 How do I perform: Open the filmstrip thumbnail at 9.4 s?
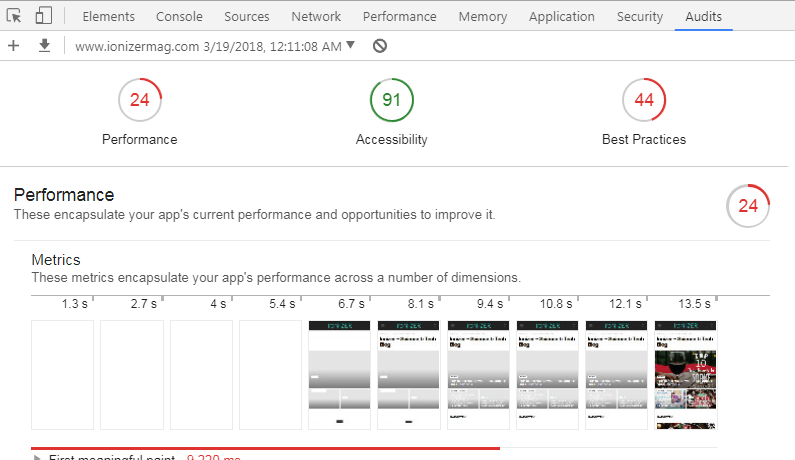coord(478,375)
